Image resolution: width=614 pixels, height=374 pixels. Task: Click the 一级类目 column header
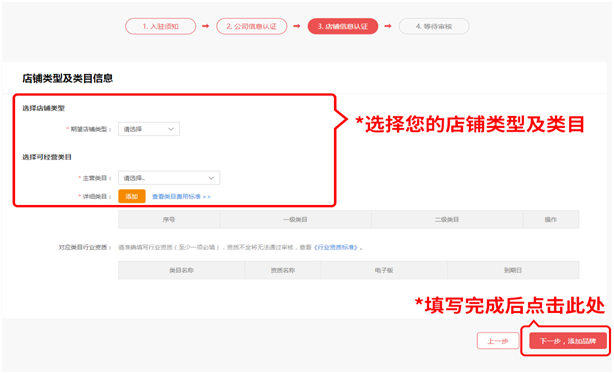point(295,220)
